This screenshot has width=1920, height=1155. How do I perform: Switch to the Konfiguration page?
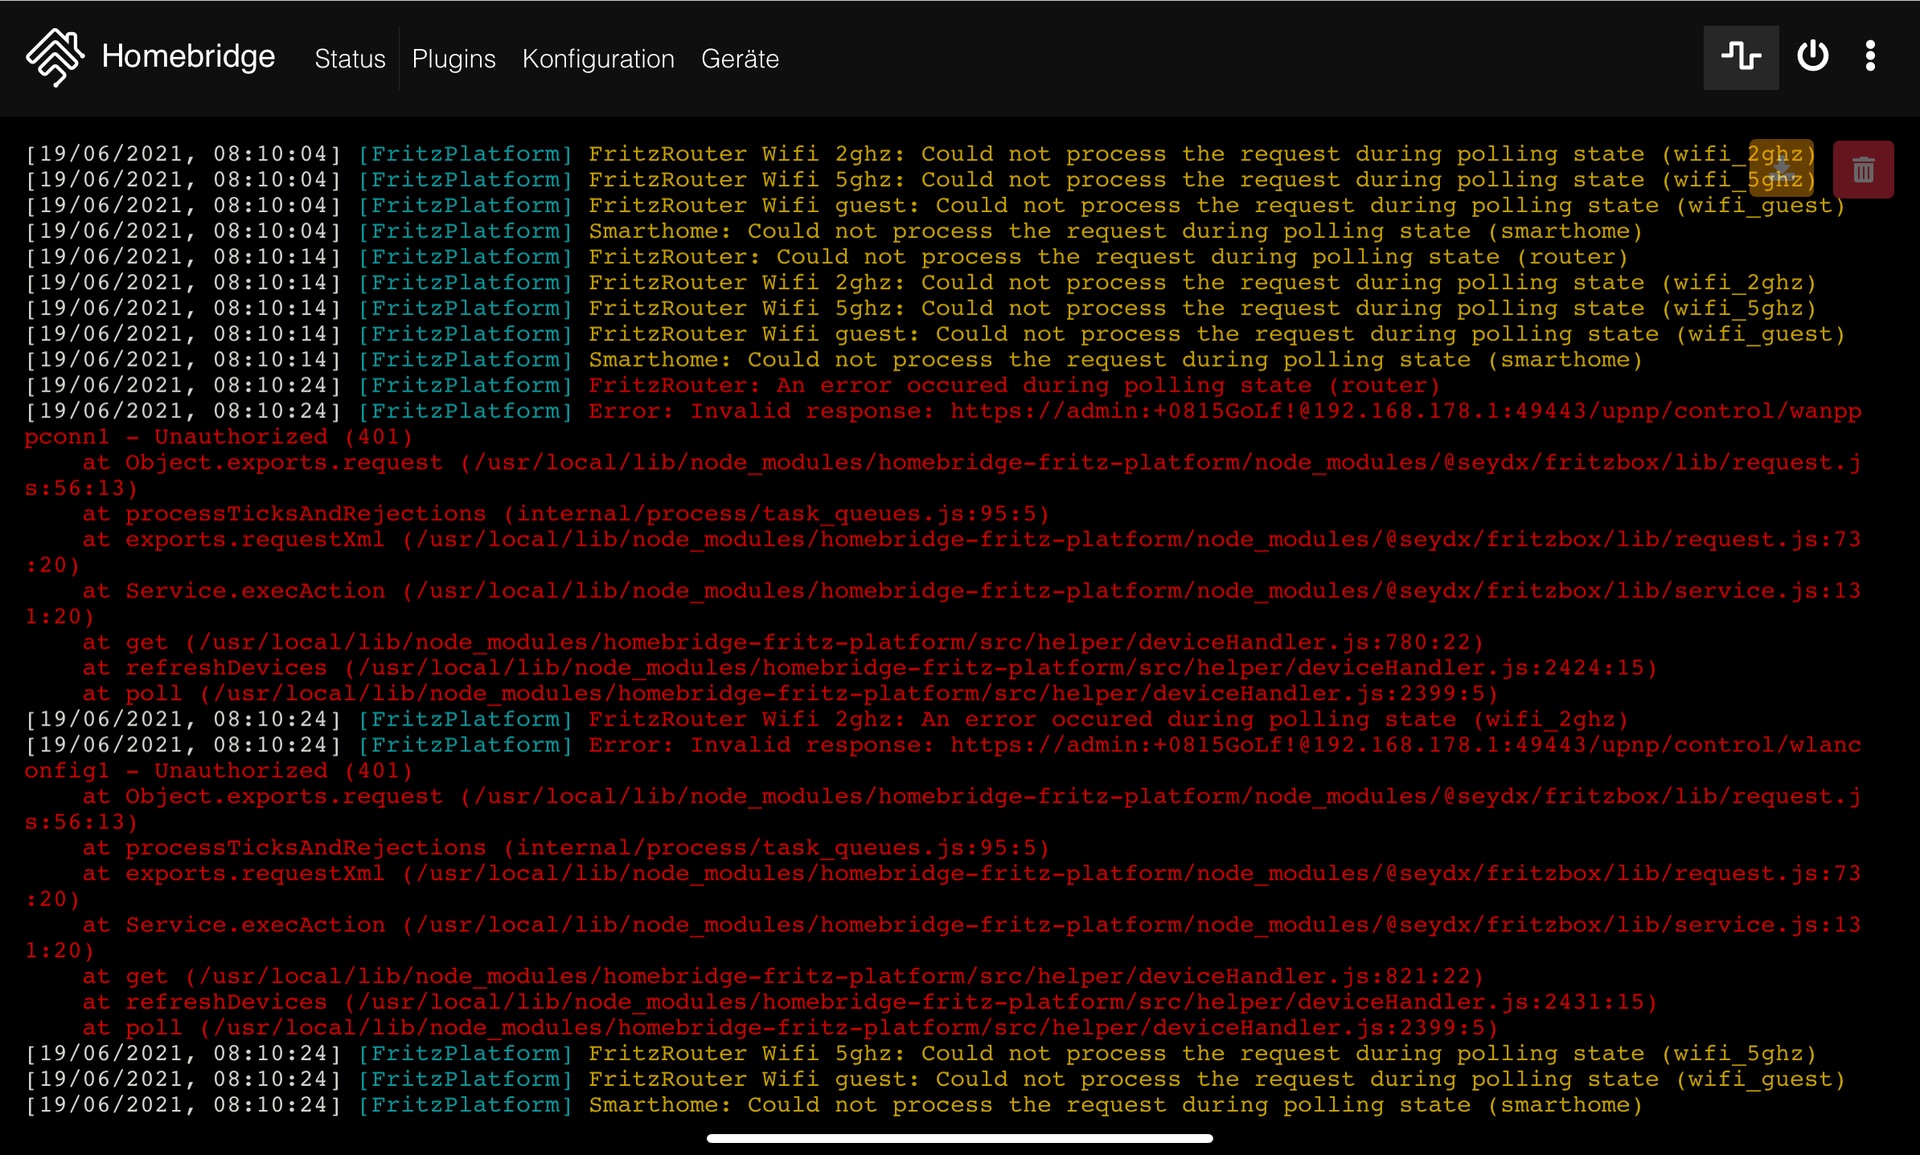598,59
